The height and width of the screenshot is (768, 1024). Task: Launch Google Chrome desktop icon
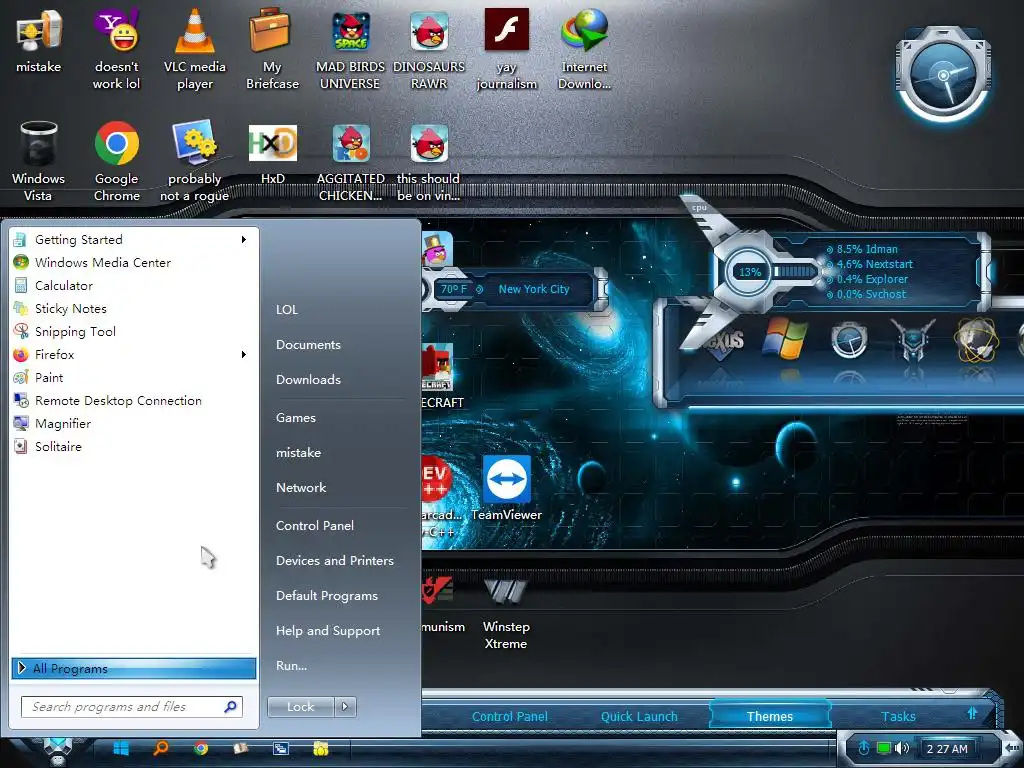pyautogui.click(x=116, y=143)
